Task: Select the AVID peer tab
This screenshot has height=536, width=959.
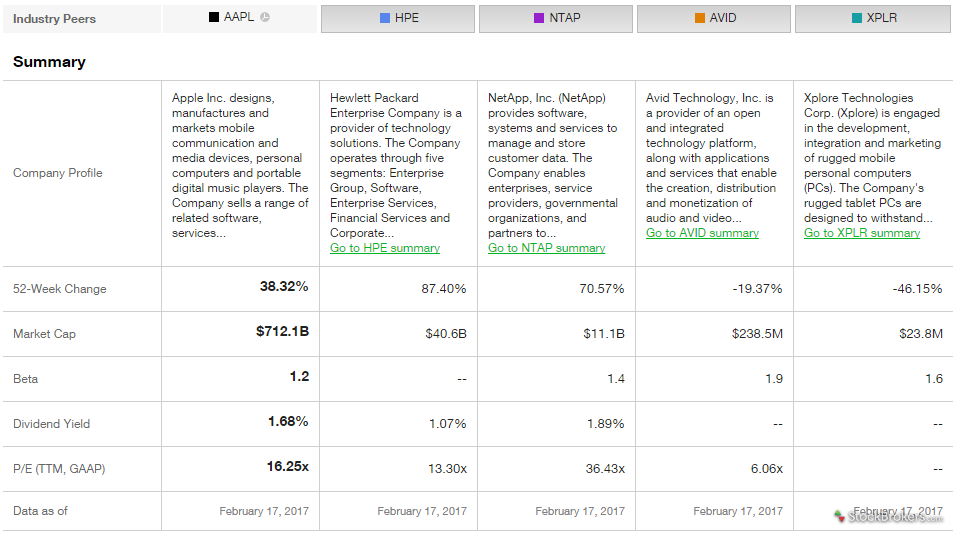Action: click(x=714, y=19)
